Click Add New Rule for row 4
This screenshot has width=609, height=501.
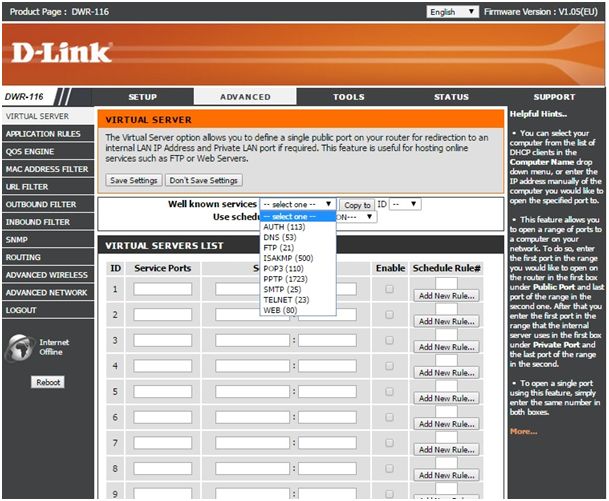coord(446,373)
